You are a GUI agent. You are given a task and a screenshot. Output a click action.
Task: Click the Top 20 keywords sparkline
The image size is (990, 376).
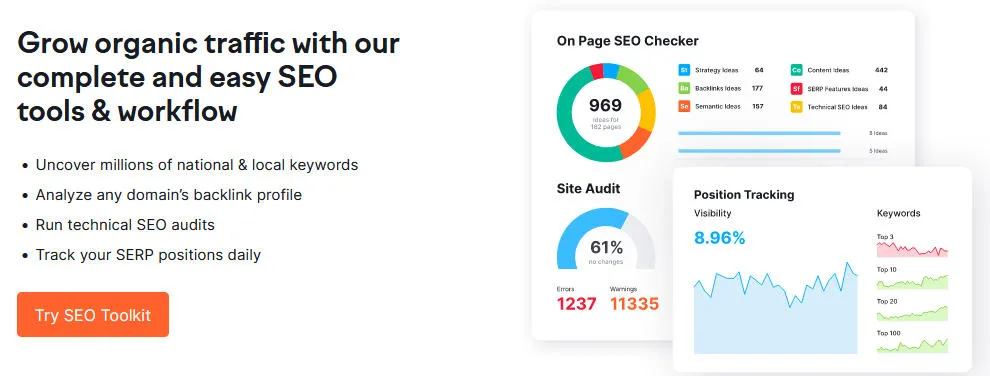(912, 313)
